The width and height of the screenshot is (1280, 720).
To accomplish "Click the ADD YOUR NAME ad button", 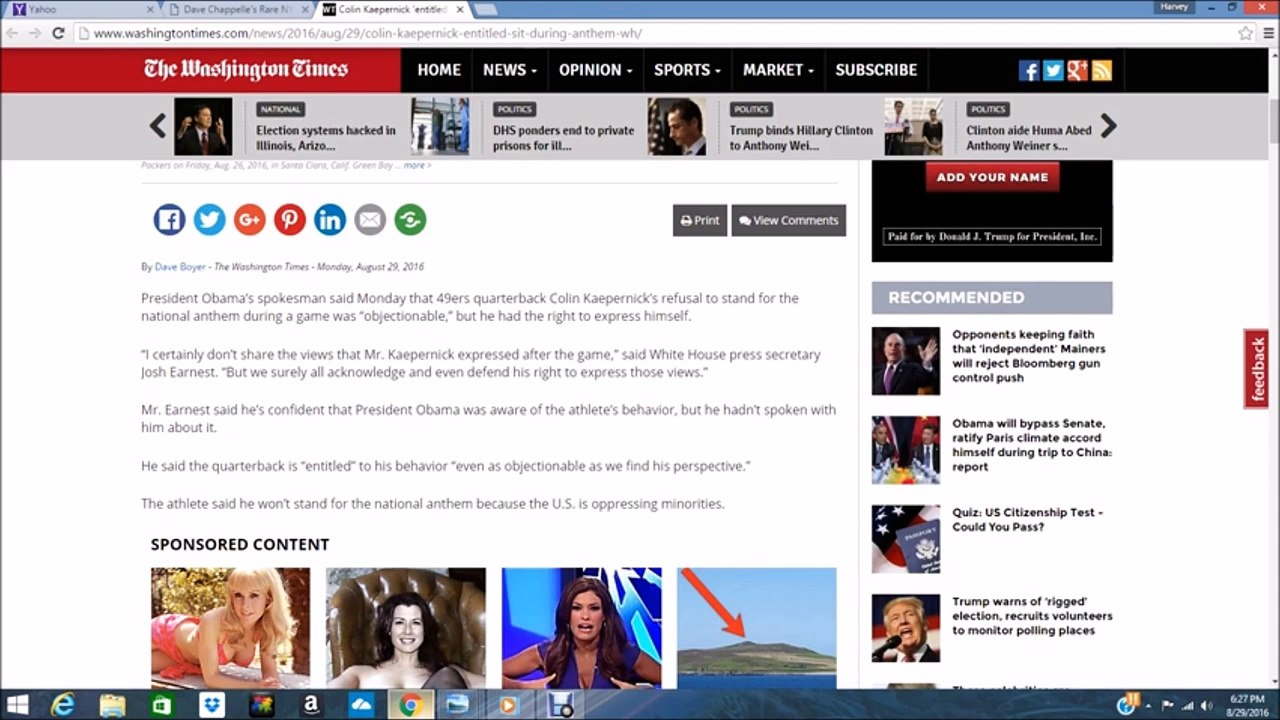I will pyautogui.click(x=992, y=177).
